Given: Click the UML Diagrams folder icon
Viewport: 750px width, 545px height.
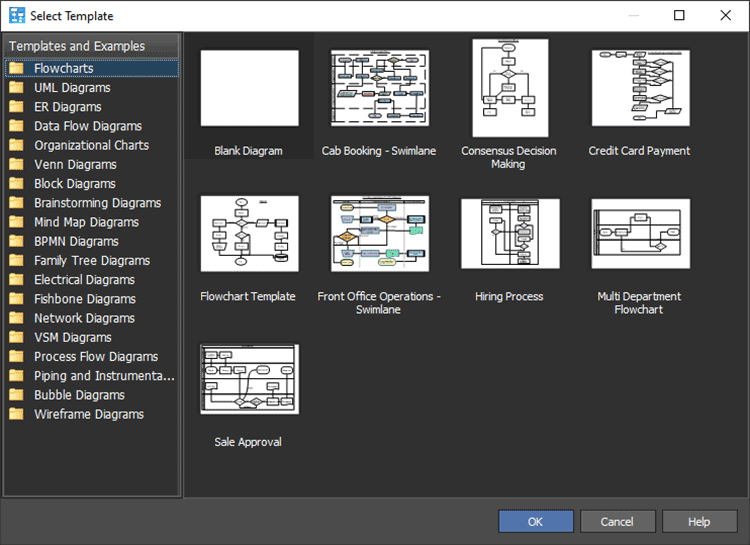Looking at the screenshot, I should [16, 88].
